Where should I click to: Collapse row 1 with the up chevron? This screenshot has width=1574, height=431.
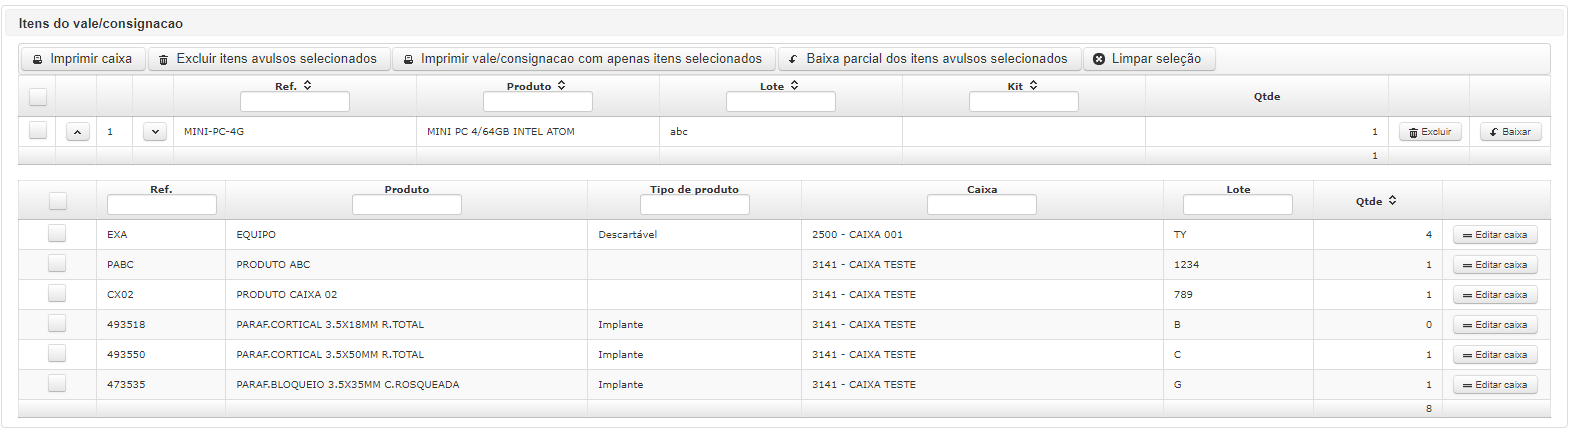(x=78, y=132)
